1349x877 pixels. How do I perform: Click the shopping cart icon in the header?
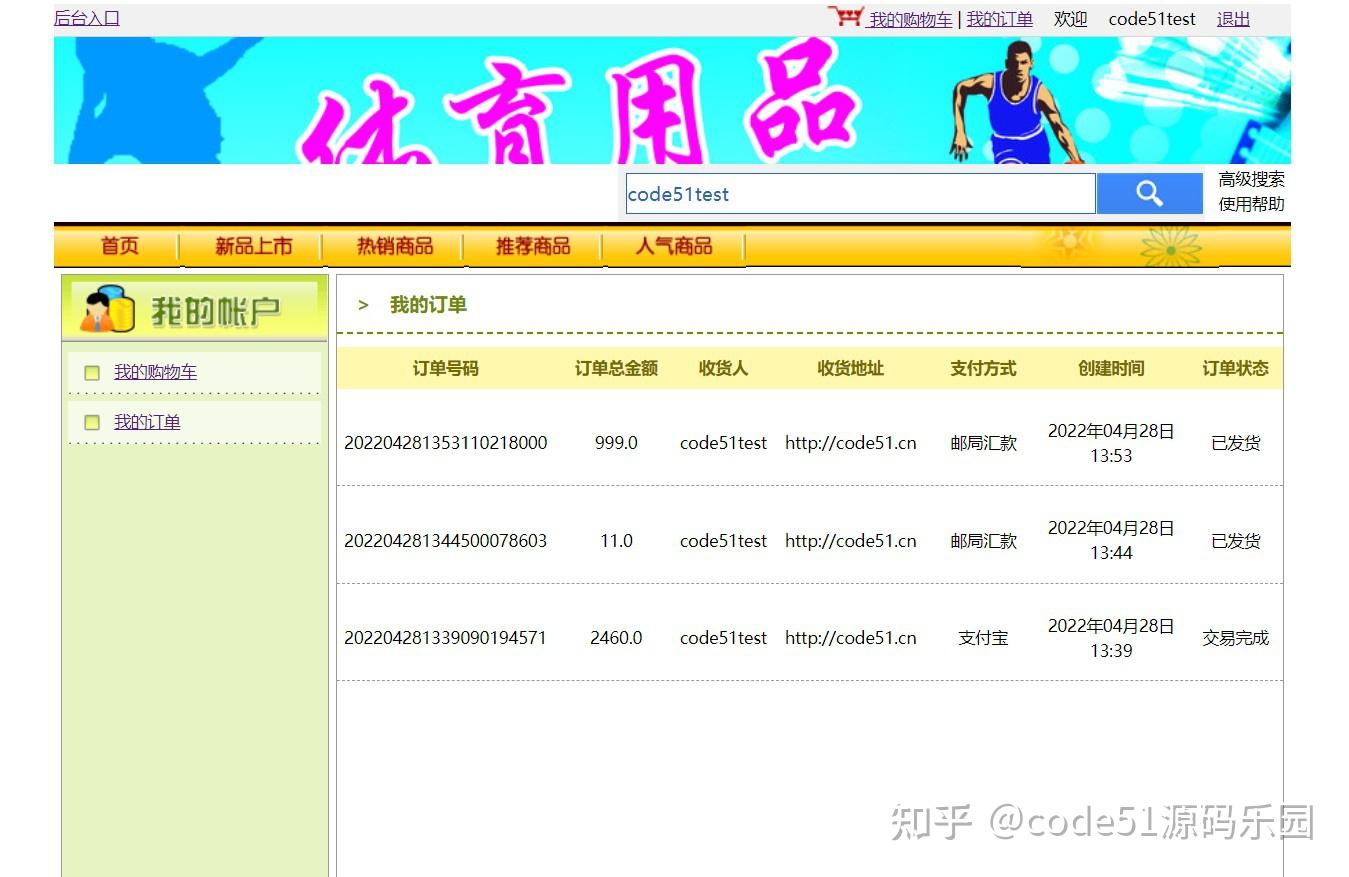[x=846, y=16]
